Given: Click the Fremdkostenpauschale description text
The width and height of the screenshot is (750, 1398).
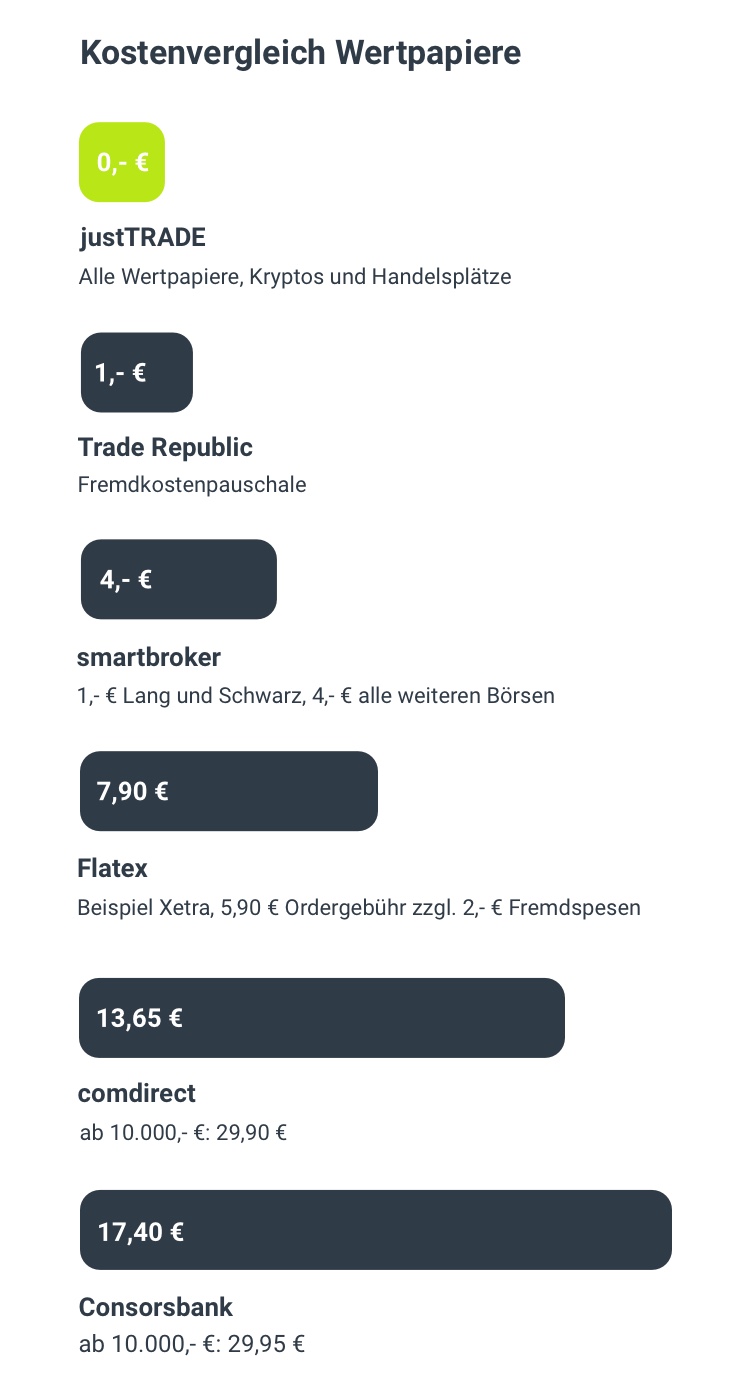Looking at the screenshot, I should (x=192, y=485).
